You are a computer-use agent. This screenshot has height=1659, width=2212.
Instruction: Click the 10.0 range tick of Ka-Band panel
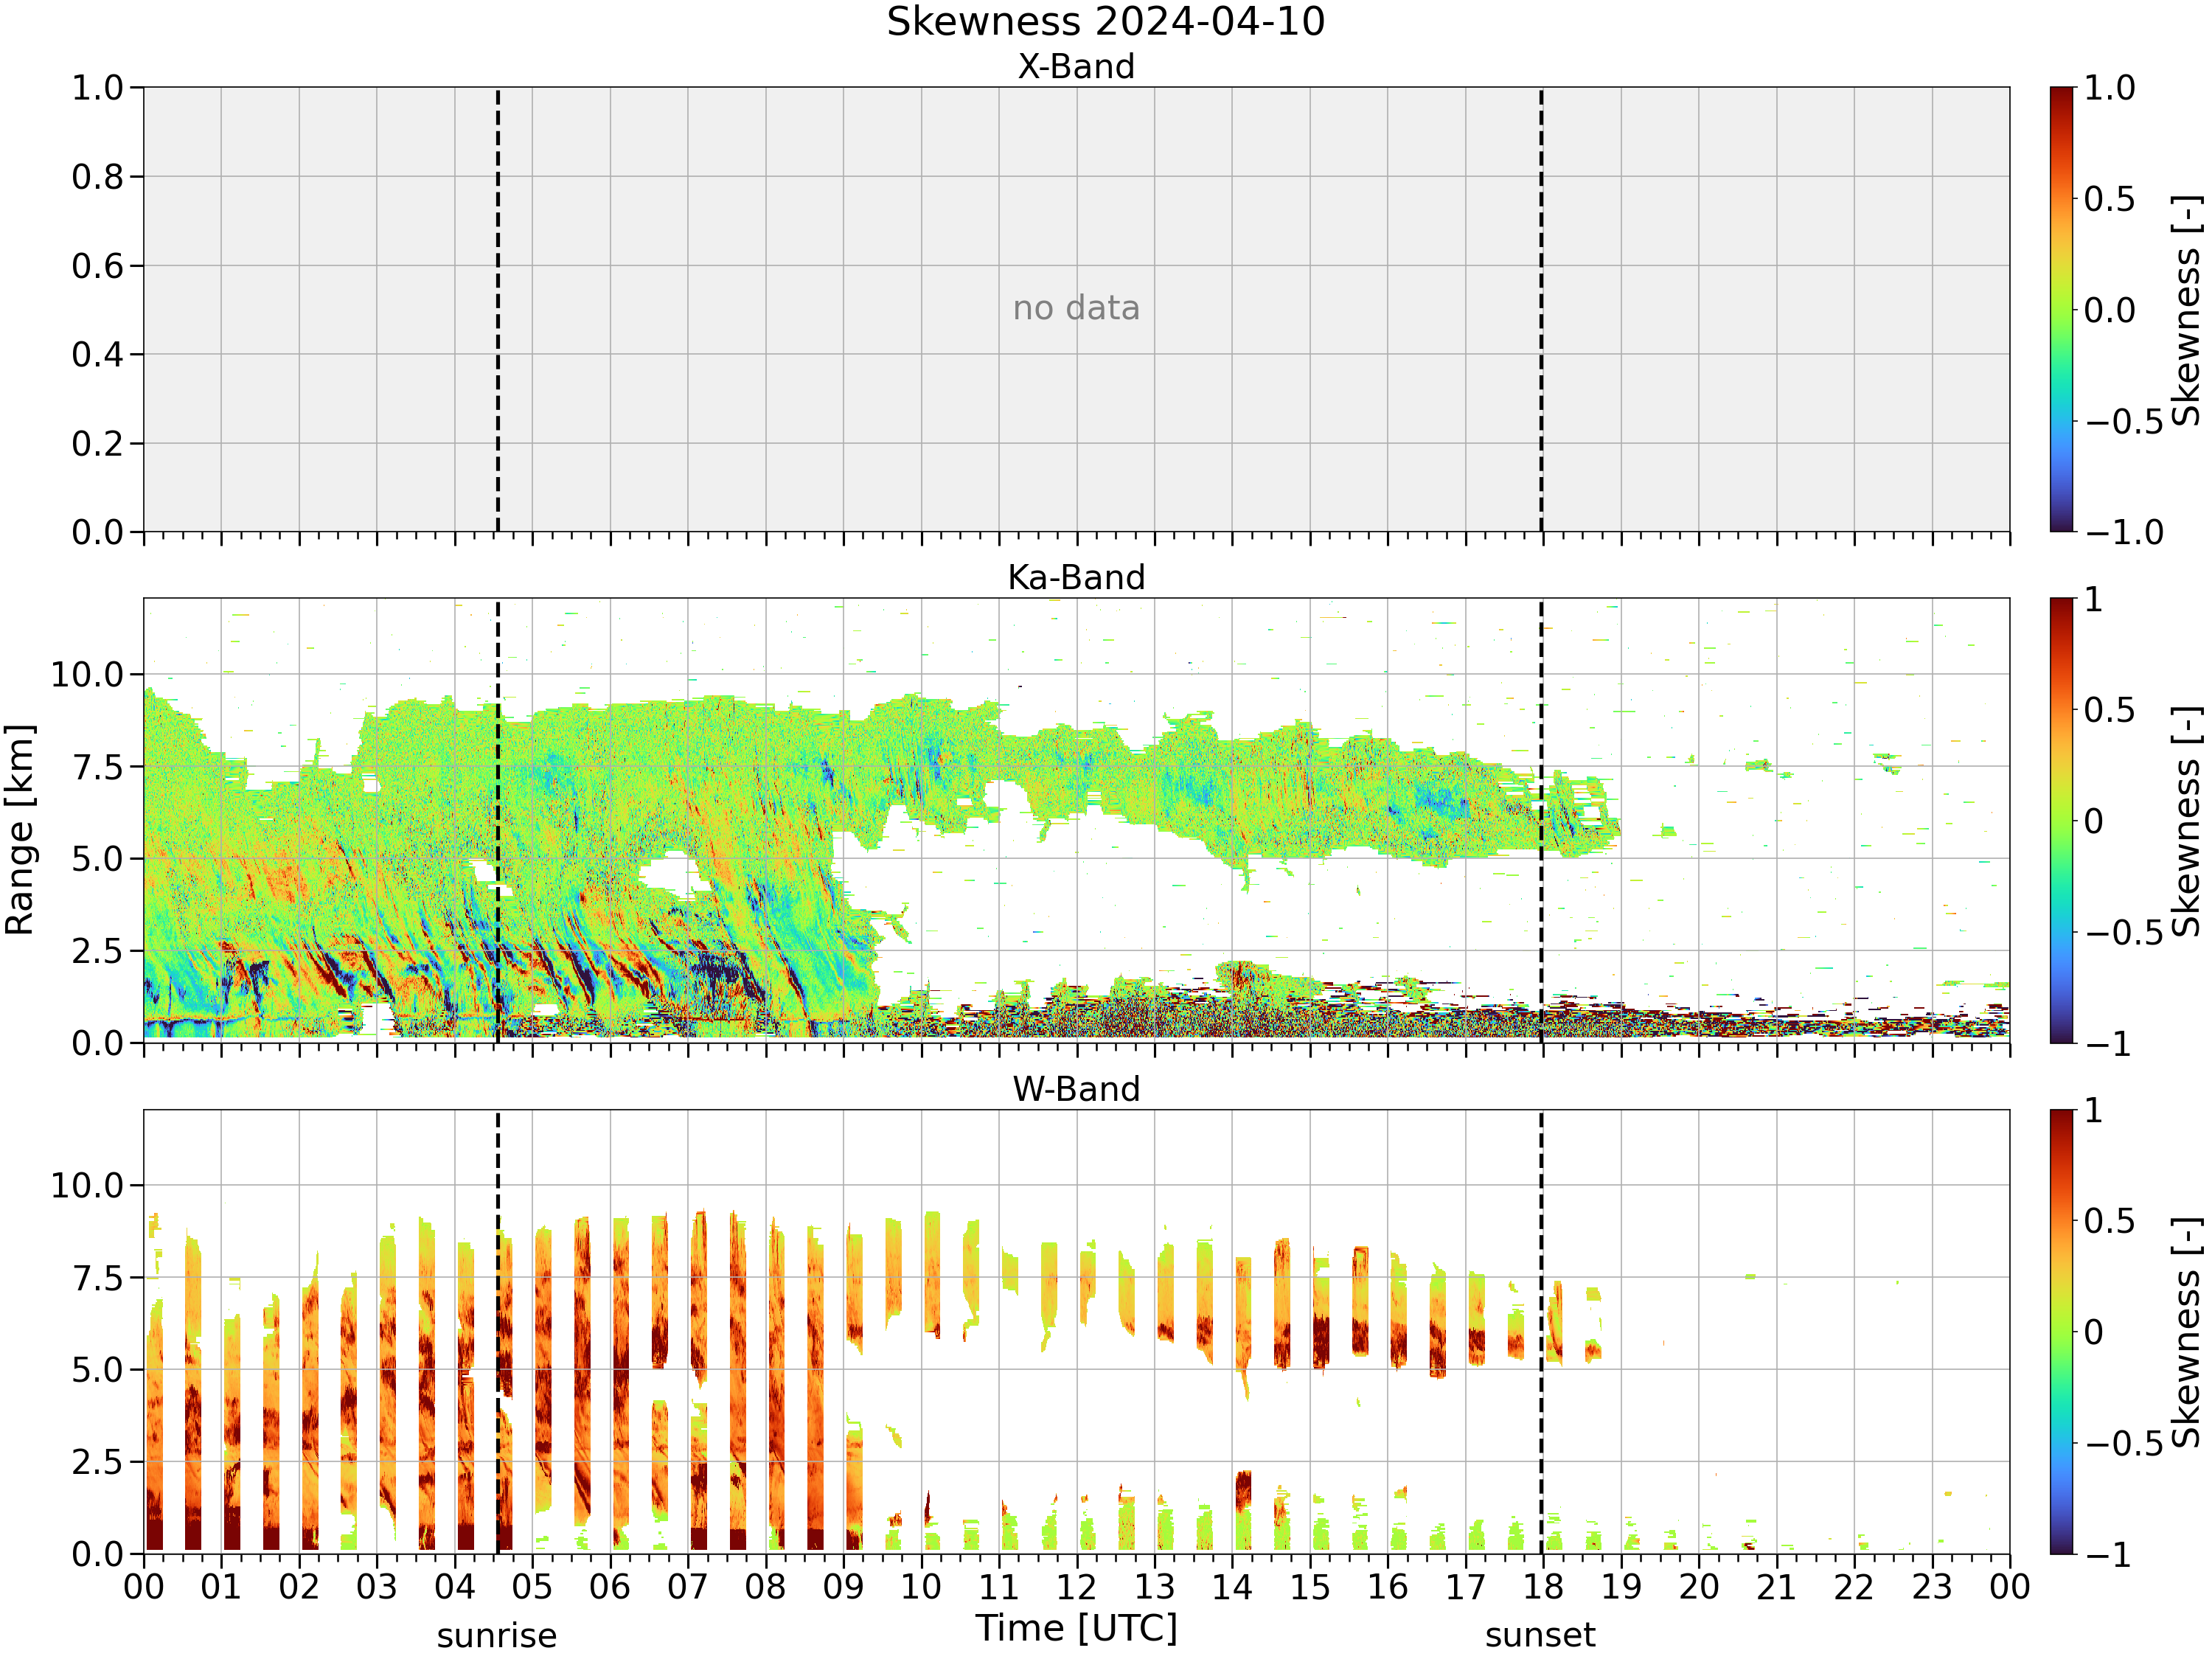pyautogui.click(x=87, y=675)
